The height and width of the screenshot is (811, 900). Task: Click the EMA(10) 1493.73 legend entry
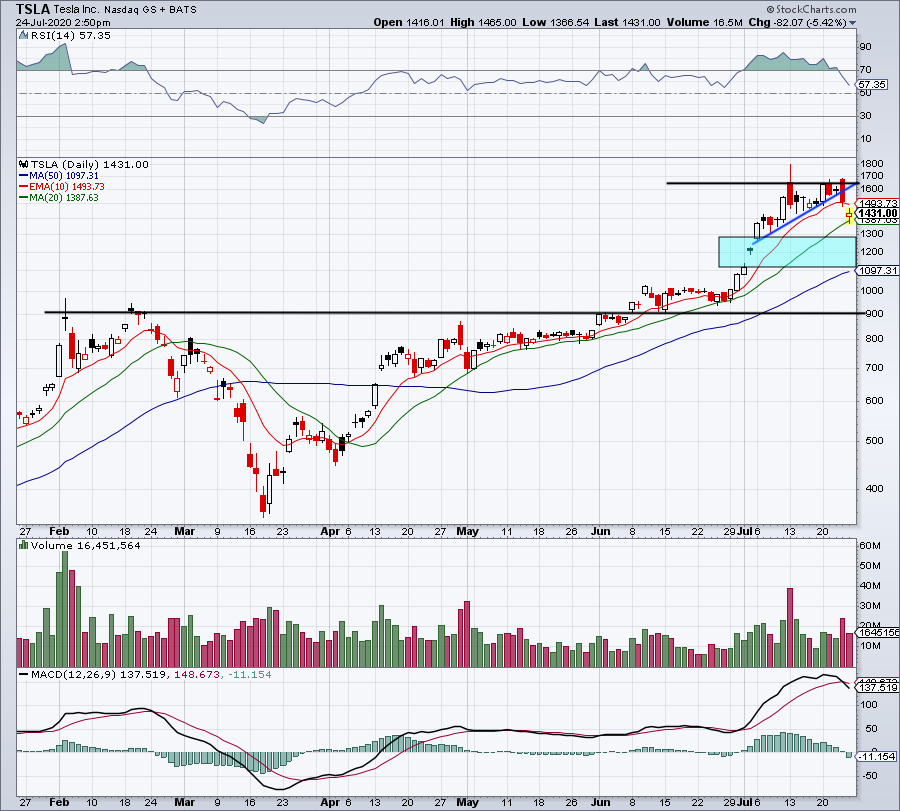pos(61,187)
